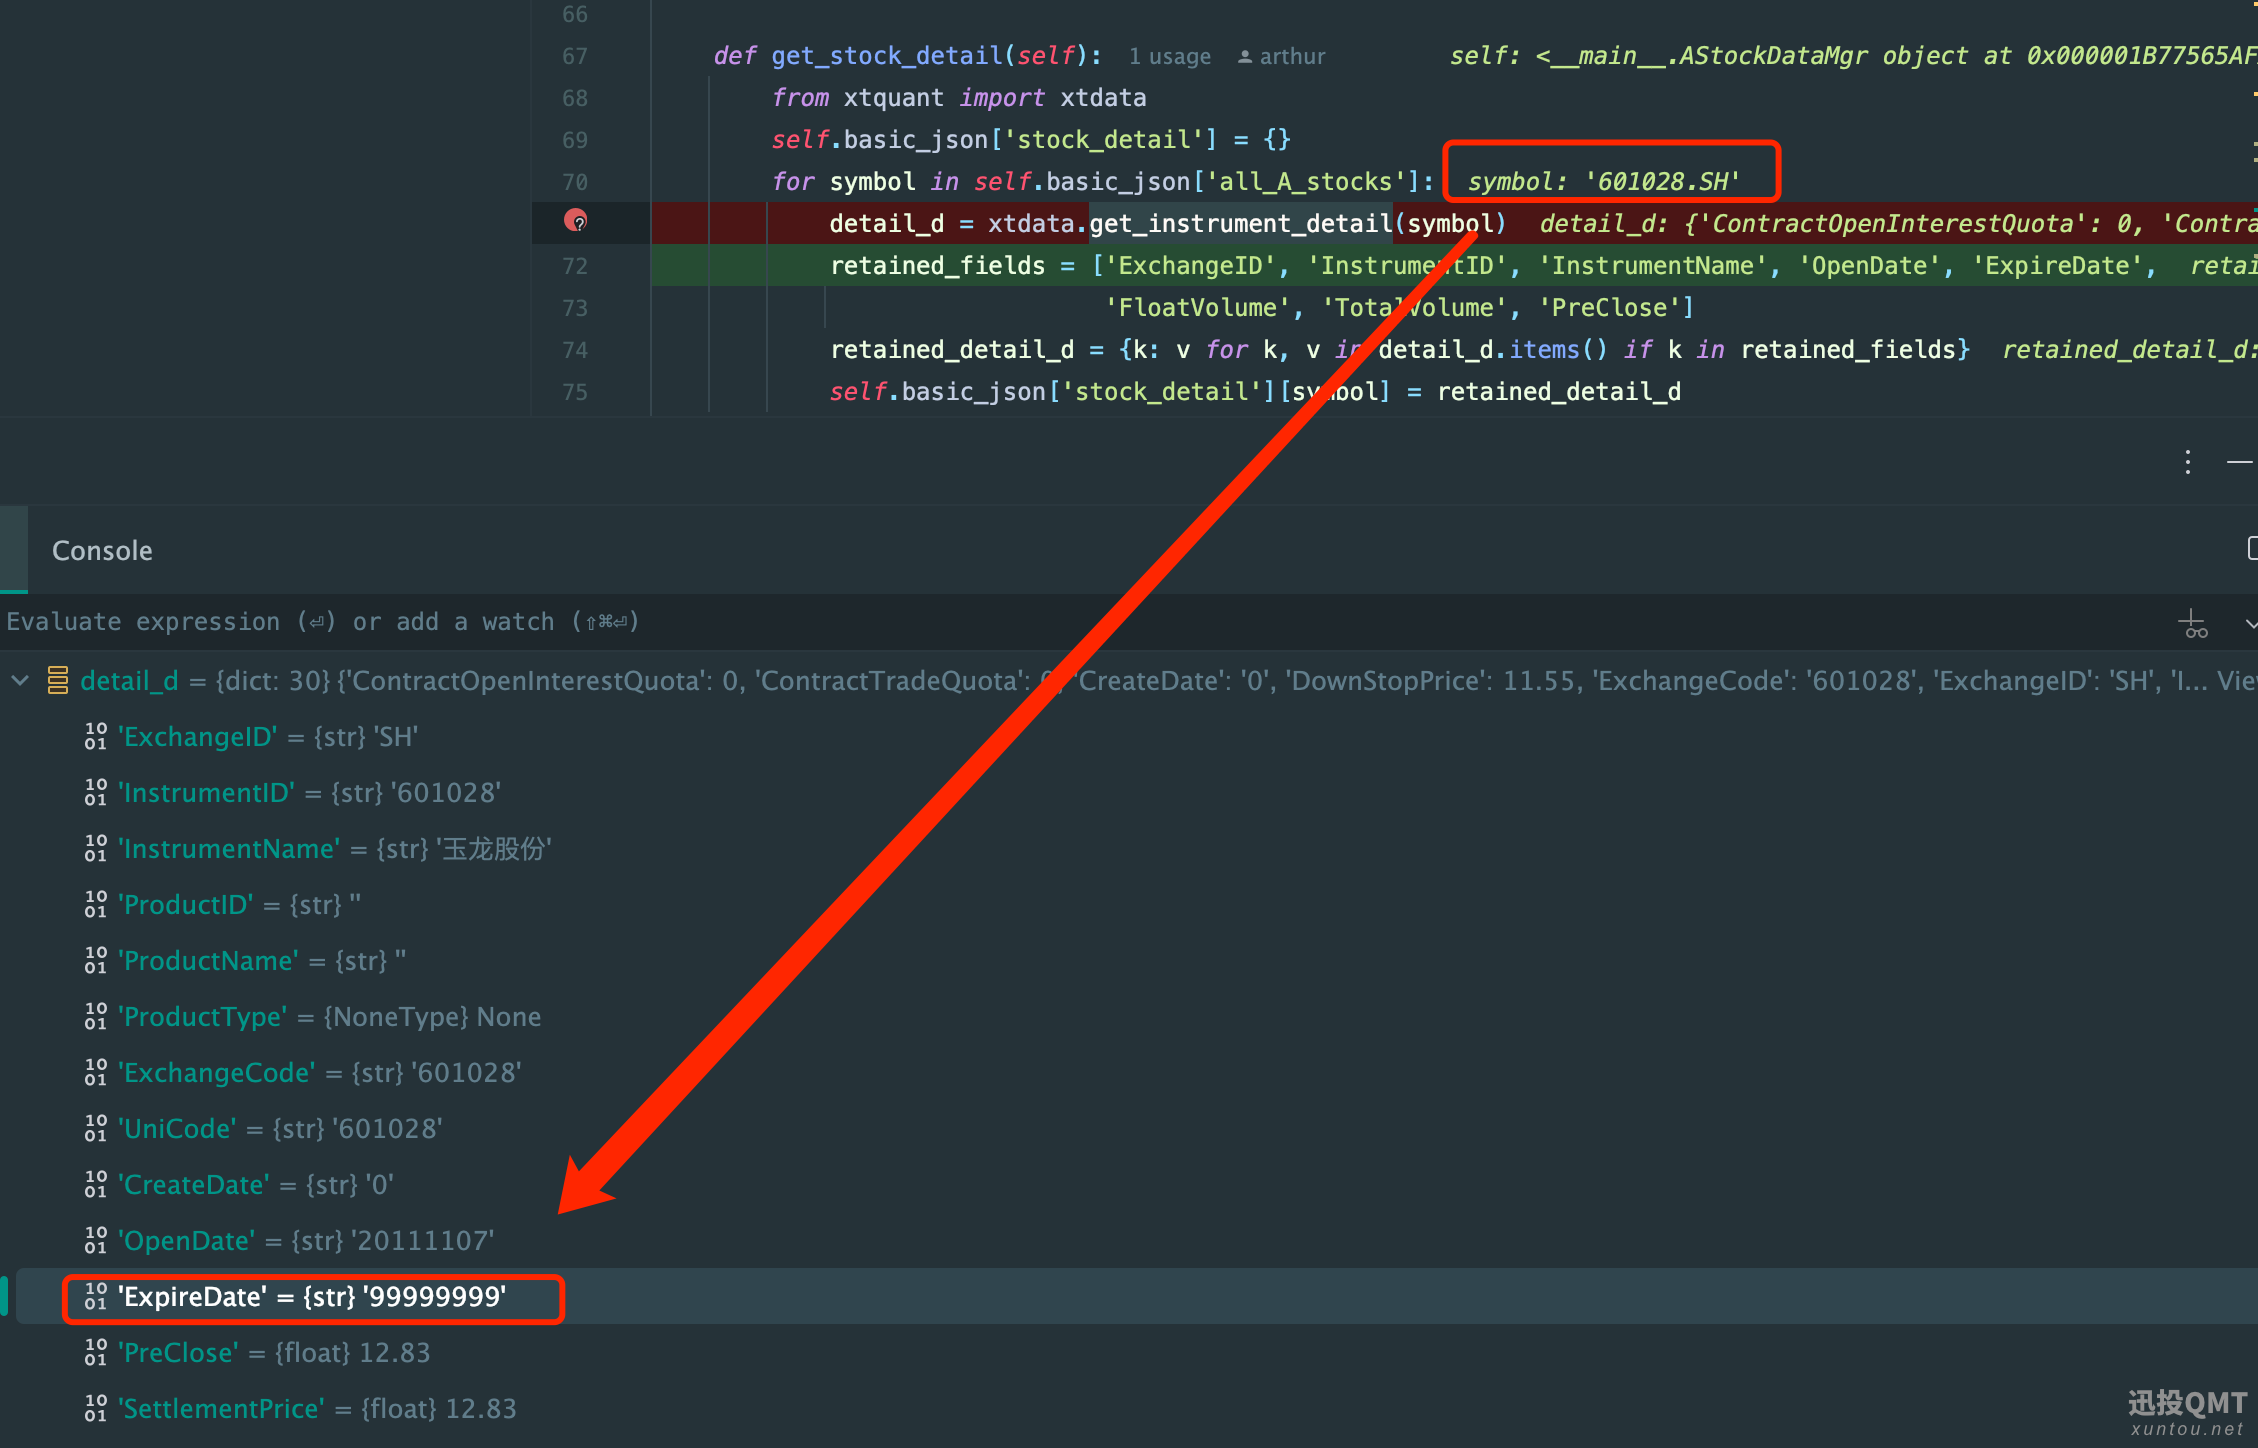The height and width of the screenshot is (1448, 2258).
Task: Select the 'ExchangeCode' variable row
Action: coord(1136,1073)
